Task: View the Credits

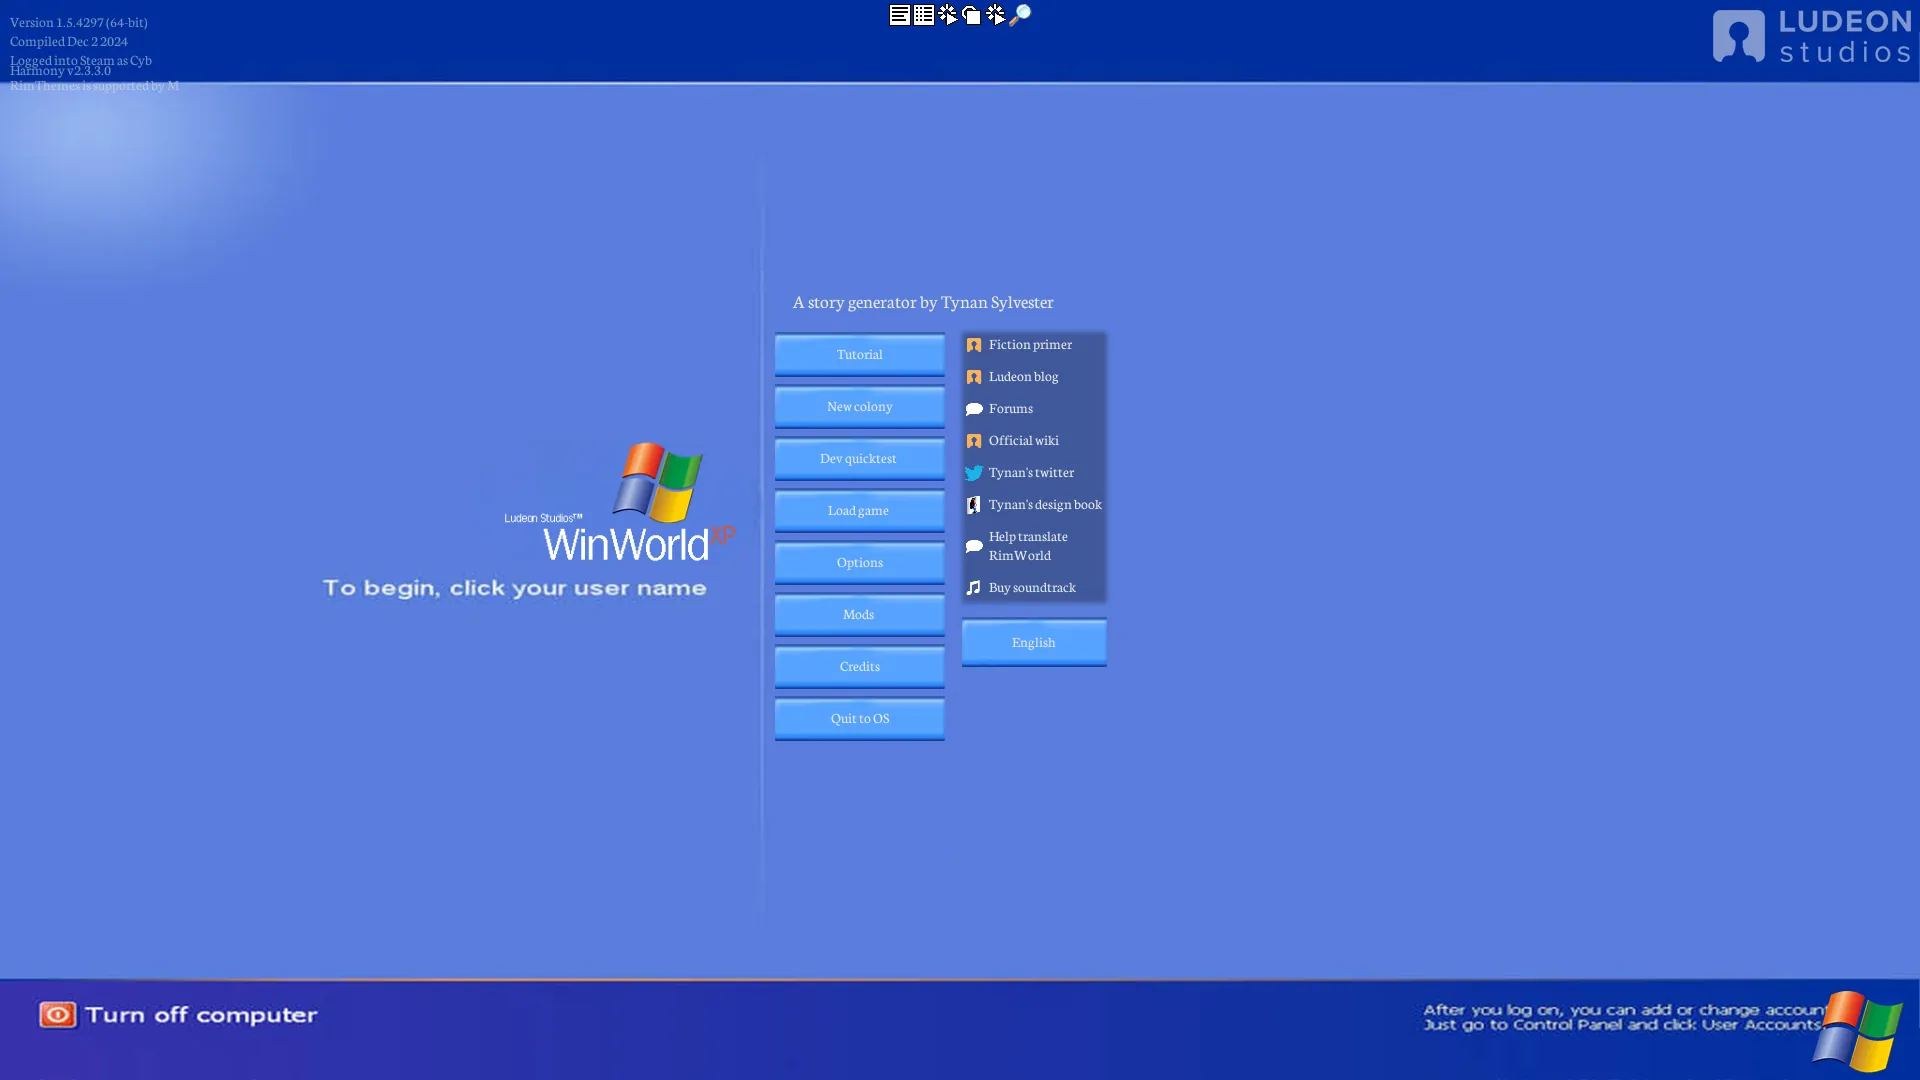Action: [x=859, y=667]
